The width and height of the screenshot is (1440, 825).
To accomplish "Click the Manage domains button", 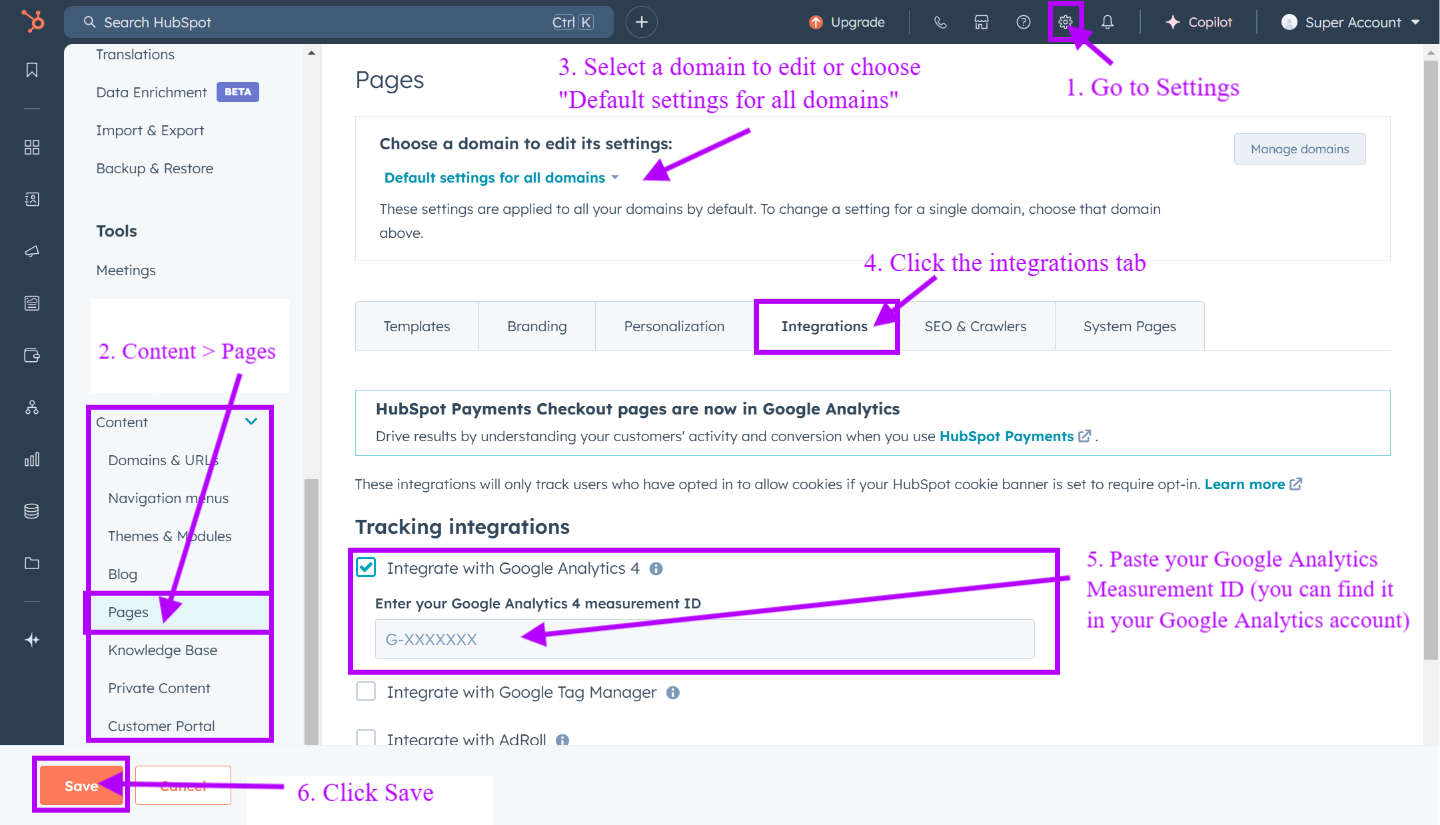I will point(1300,149).
